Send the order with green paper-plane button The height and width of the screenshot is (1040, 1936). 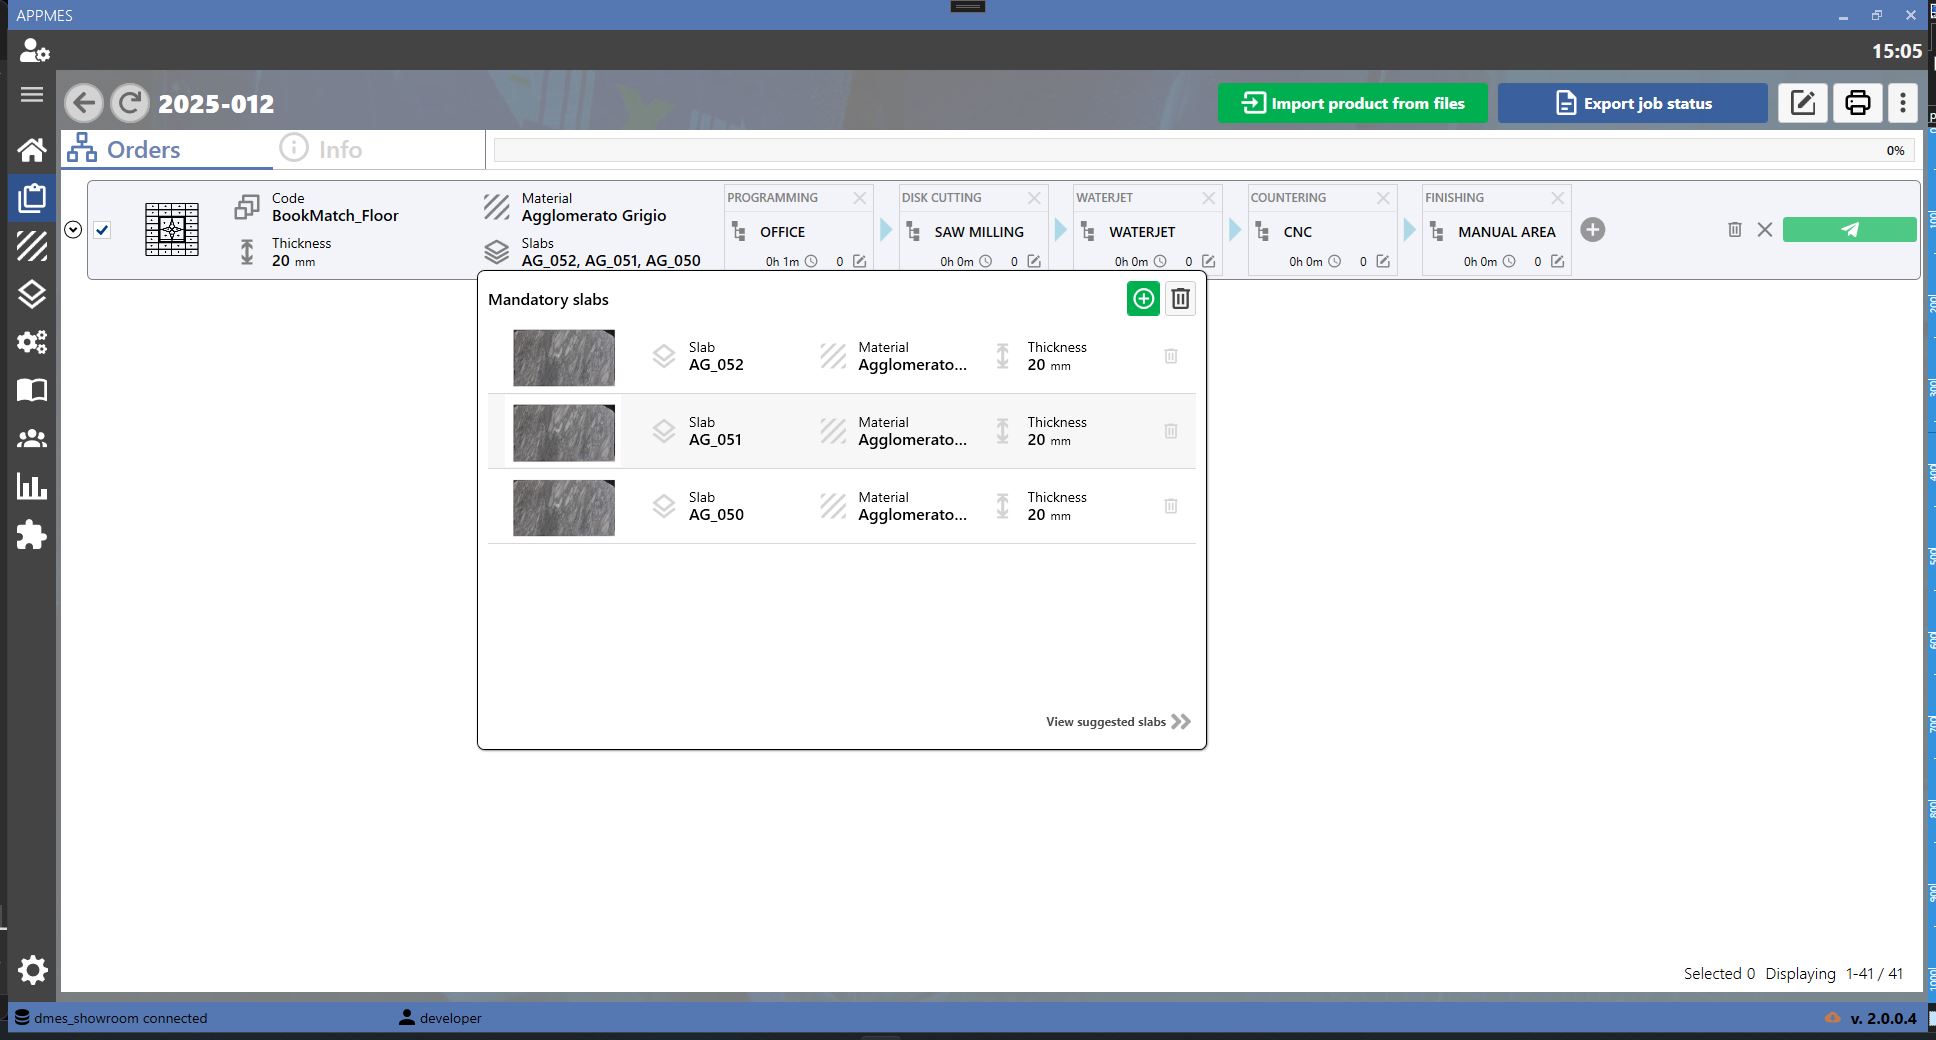pos(1849,230)
